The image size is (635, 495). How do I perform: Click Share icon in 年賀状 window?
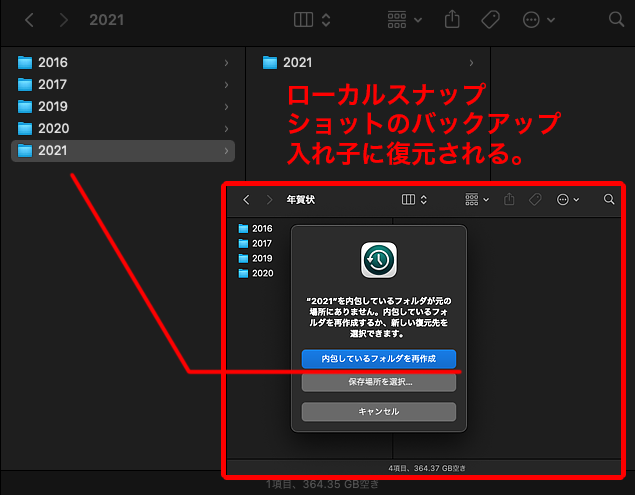pos(509,199)
